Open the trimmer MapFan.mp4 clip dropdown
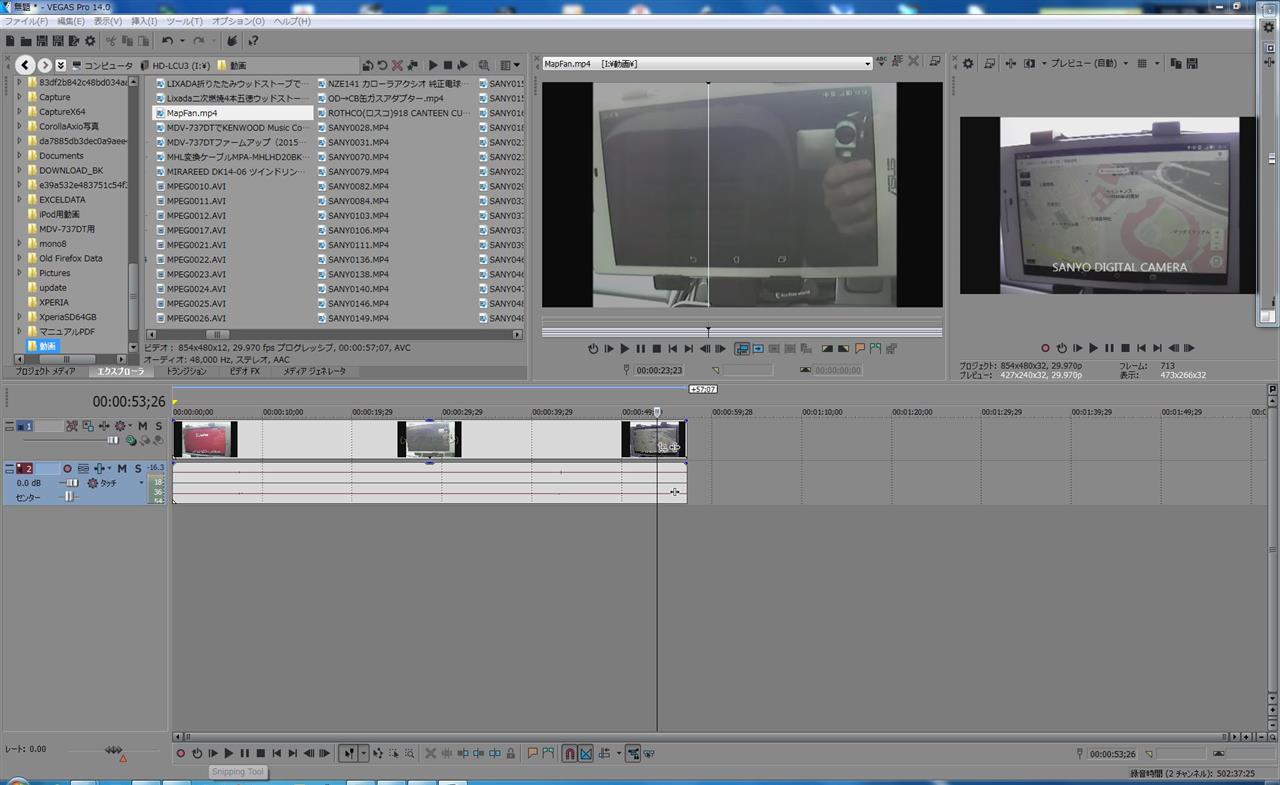Viewport: 1280px width, 785px height. 867,64
